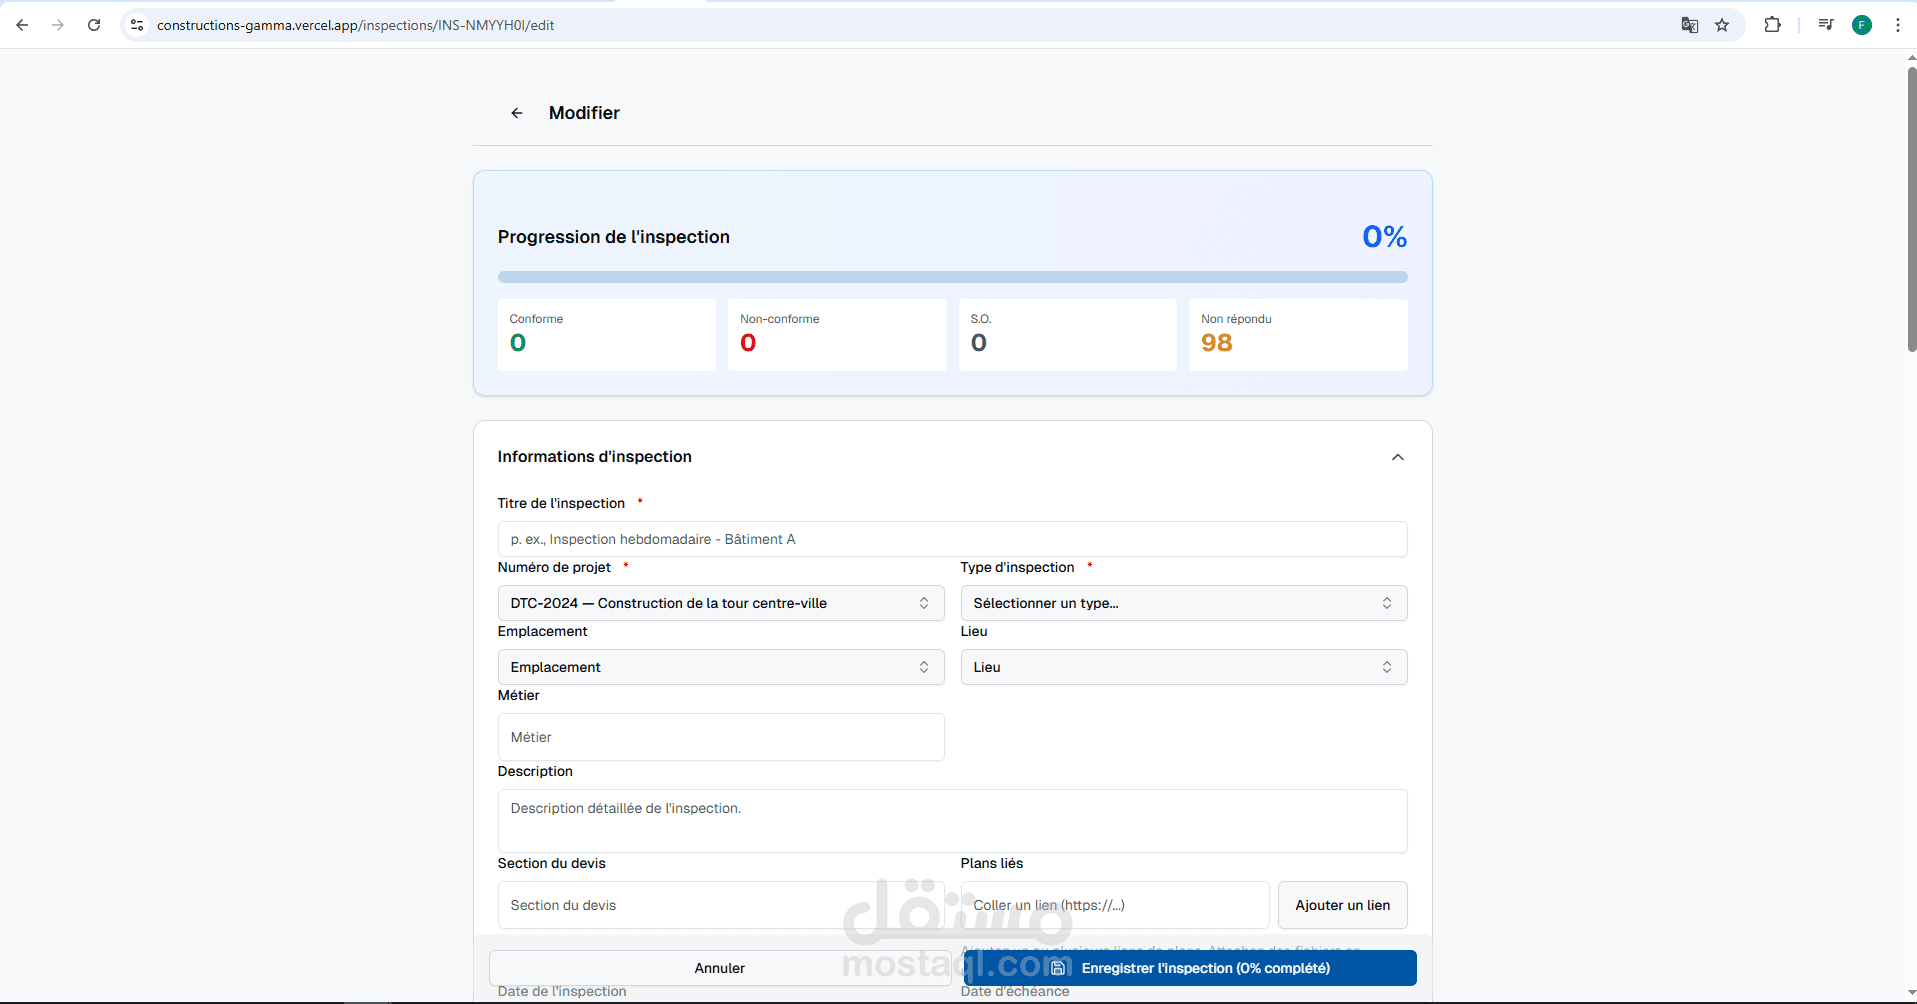
Task: Click the Progression de l'inspection heading
Action: (614, 237)
